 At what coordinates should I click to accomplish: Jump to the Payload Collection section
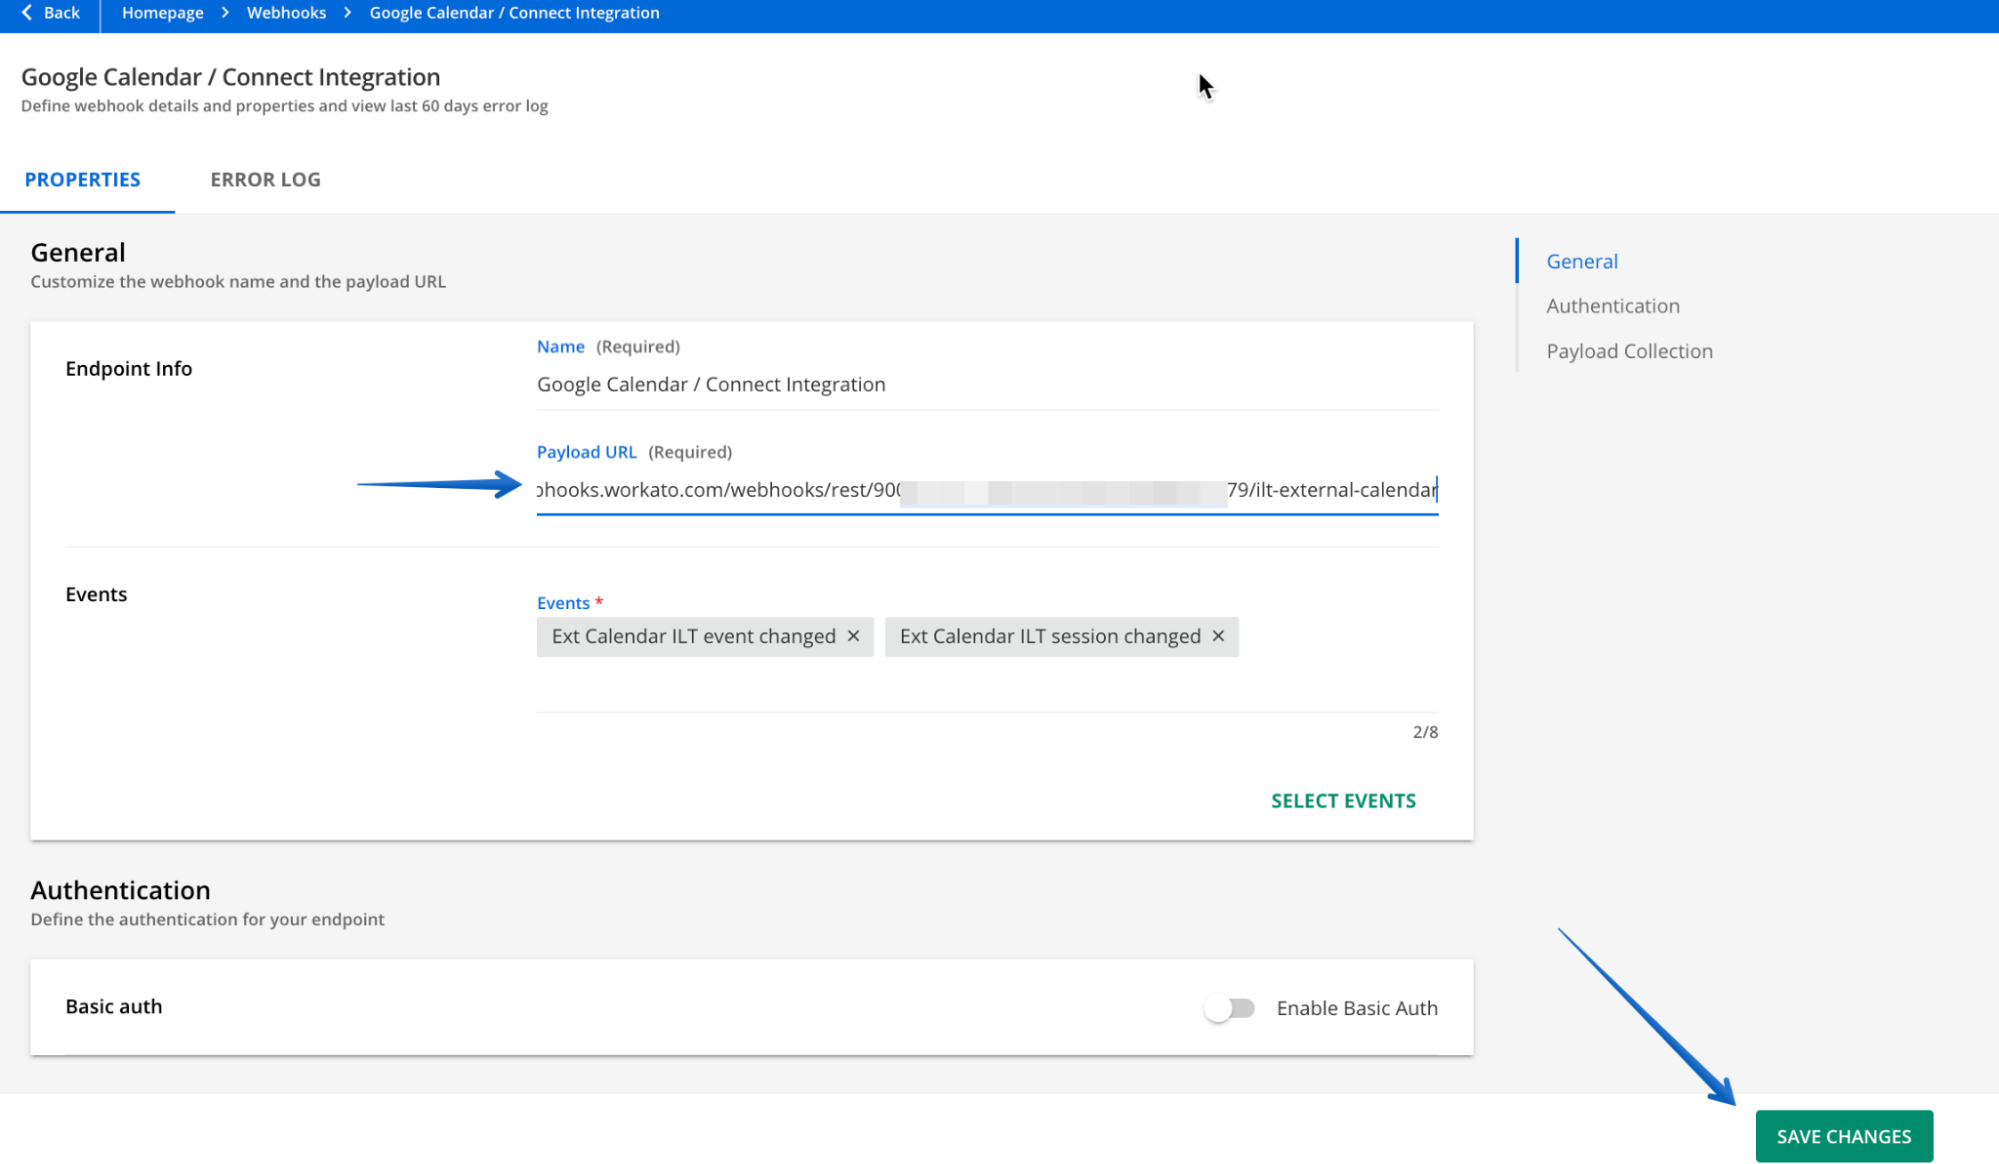pos(1628,350)
